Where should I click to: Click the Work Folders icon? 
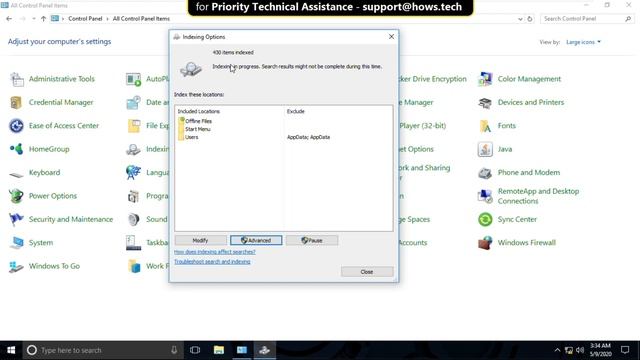133,266
